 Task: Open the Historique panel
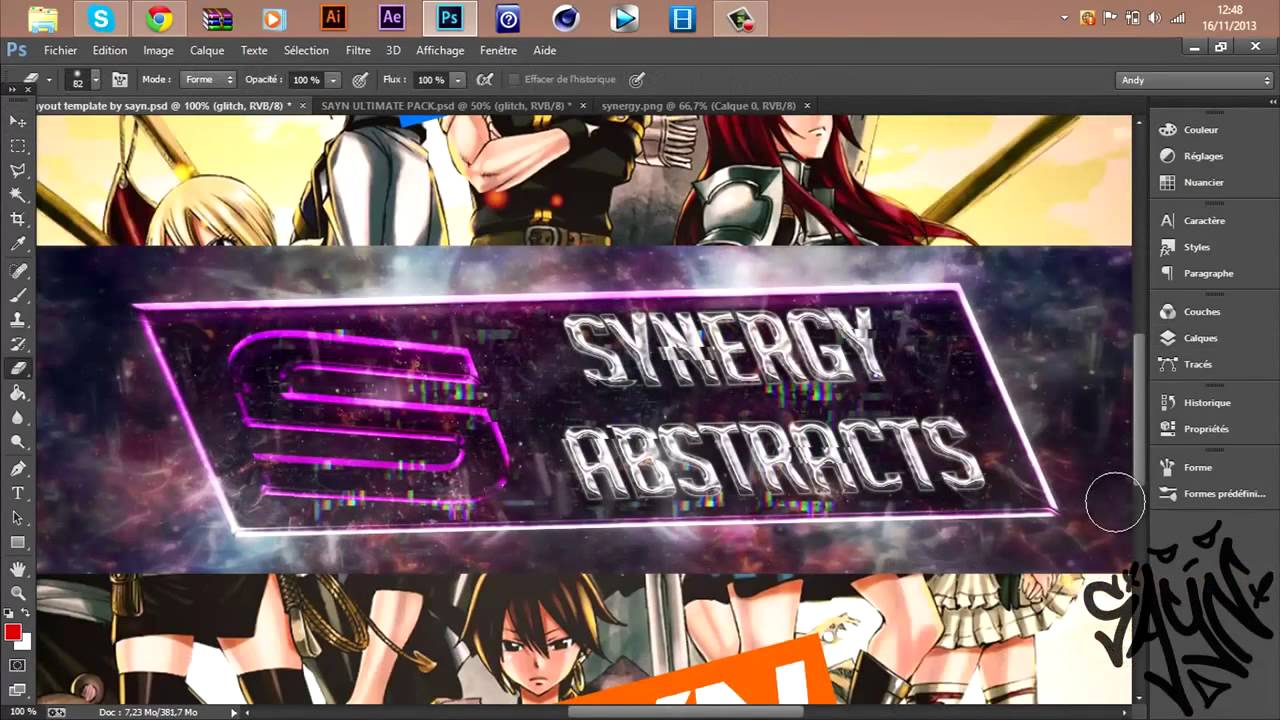(1206, 402)
